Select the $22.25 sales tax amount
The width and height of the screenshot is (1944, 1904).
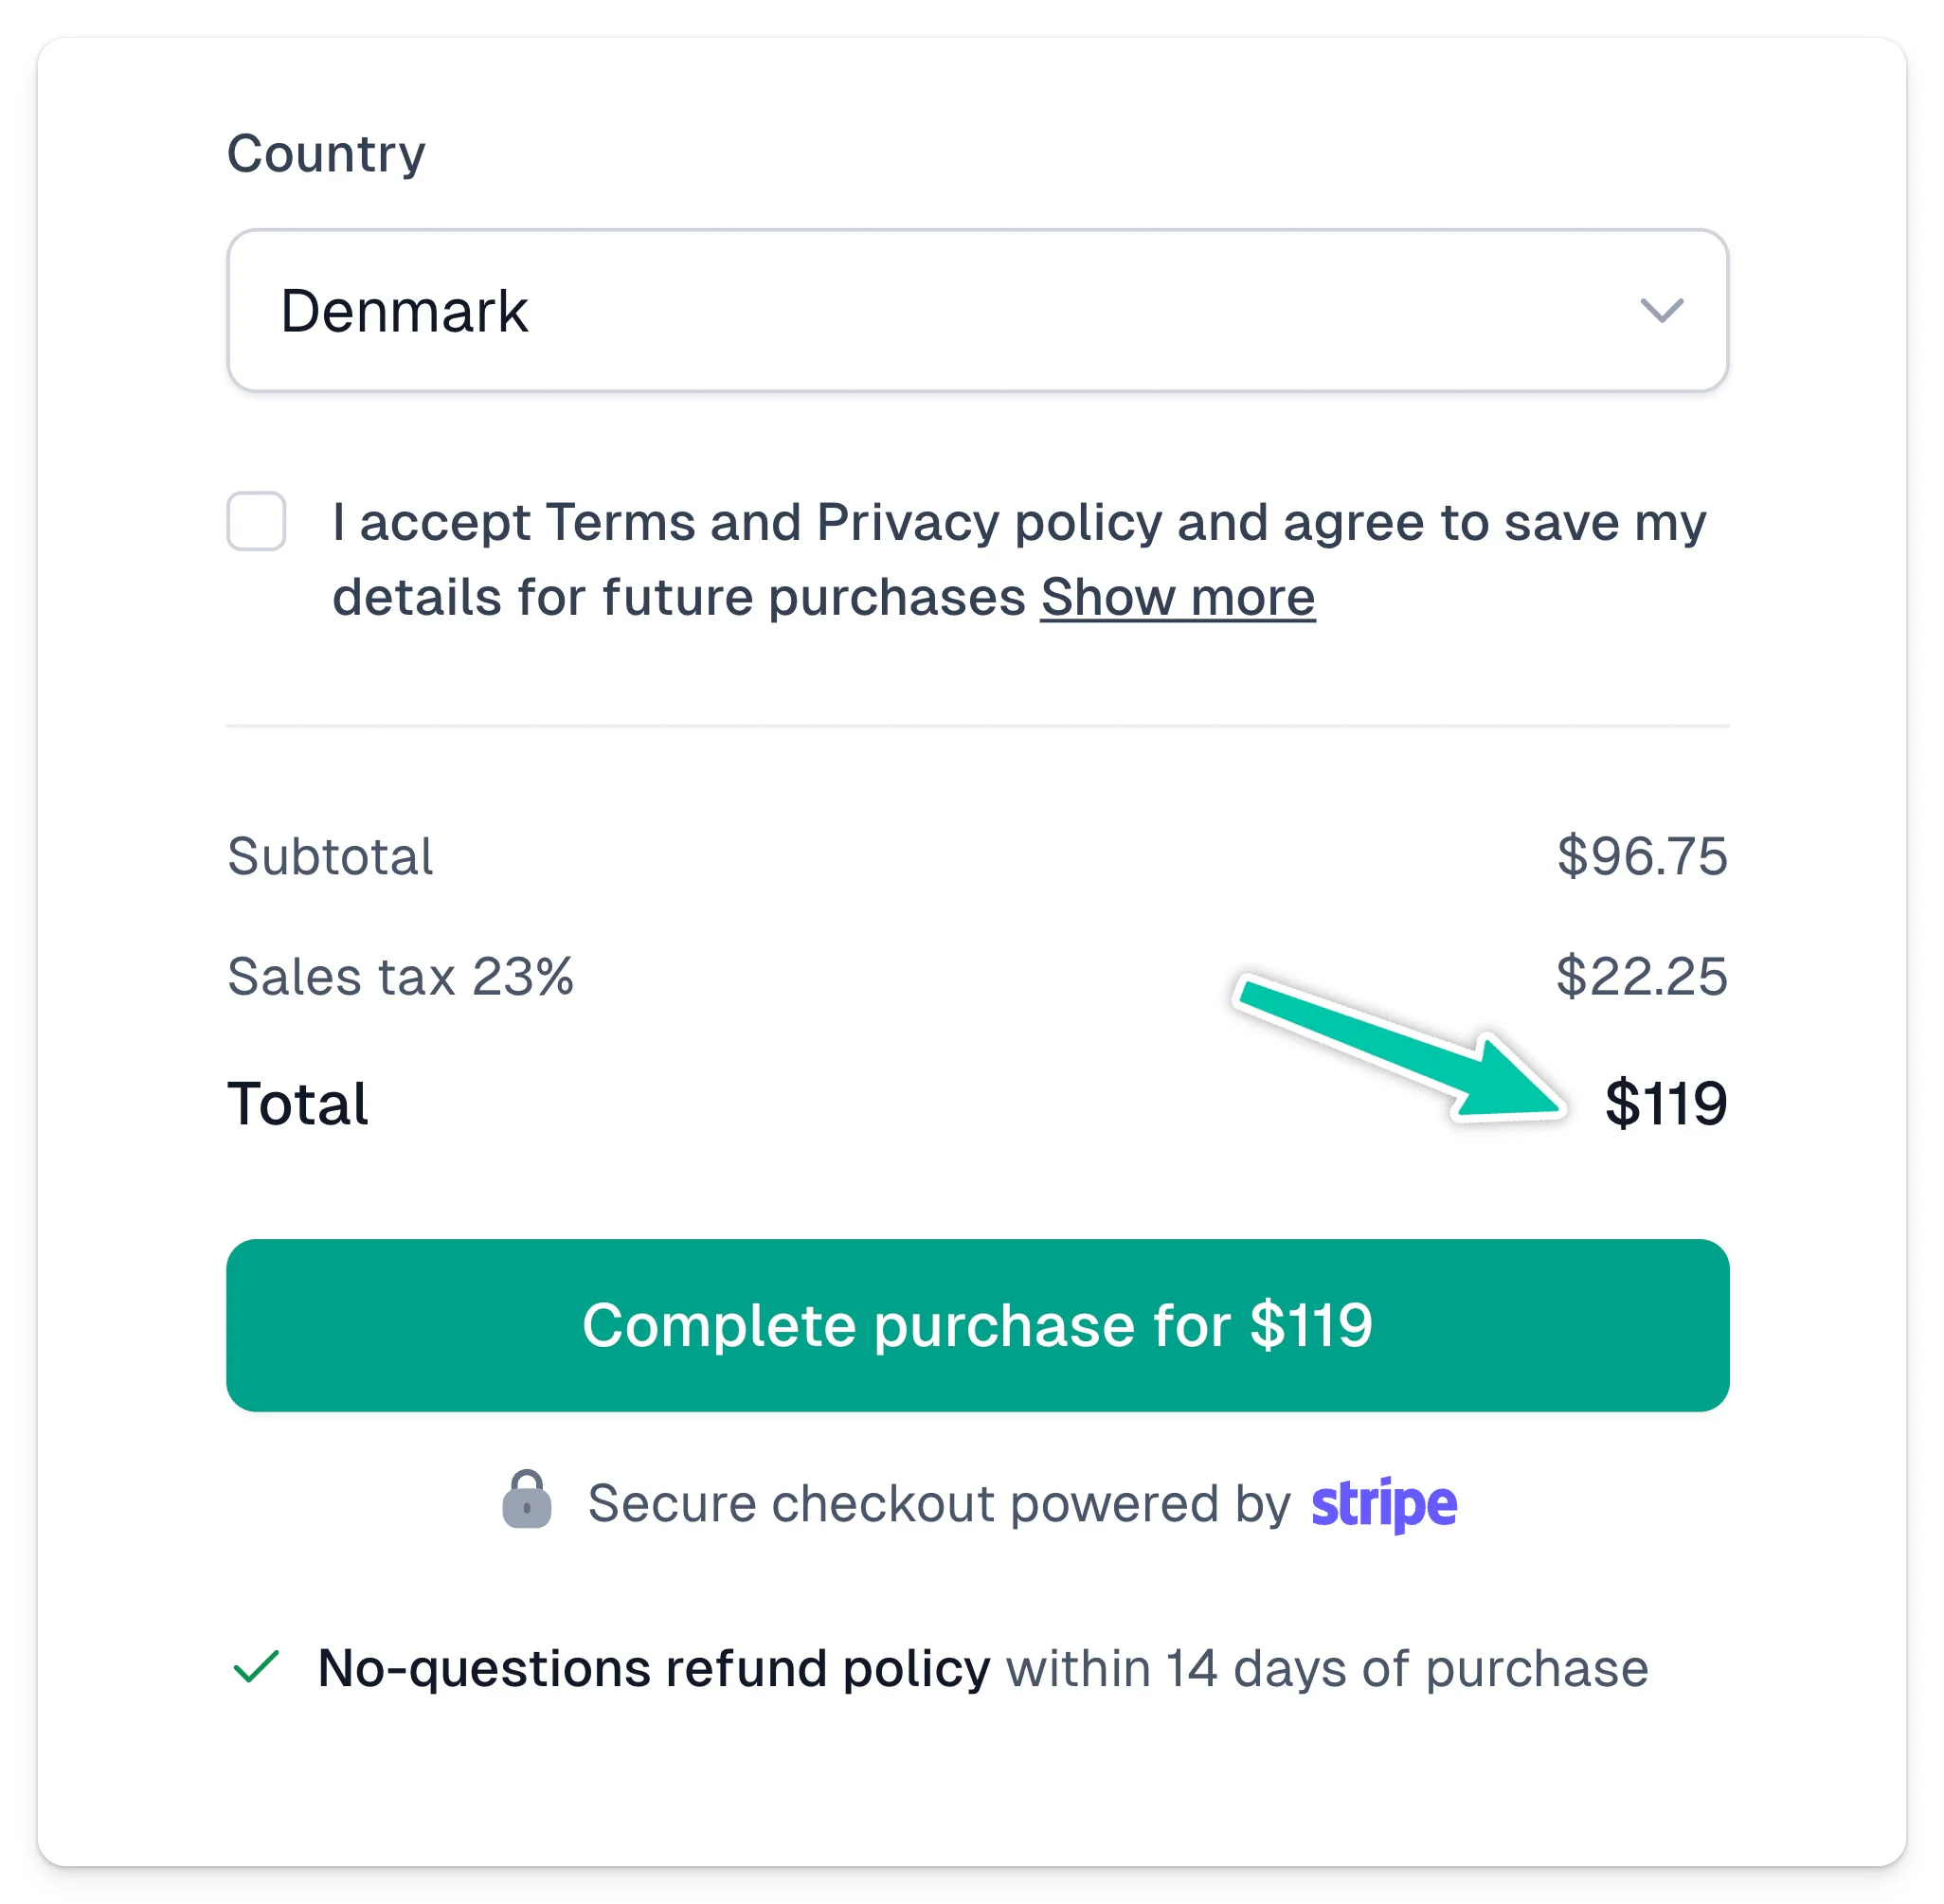pyautogui.click(x=1642, y=976)
